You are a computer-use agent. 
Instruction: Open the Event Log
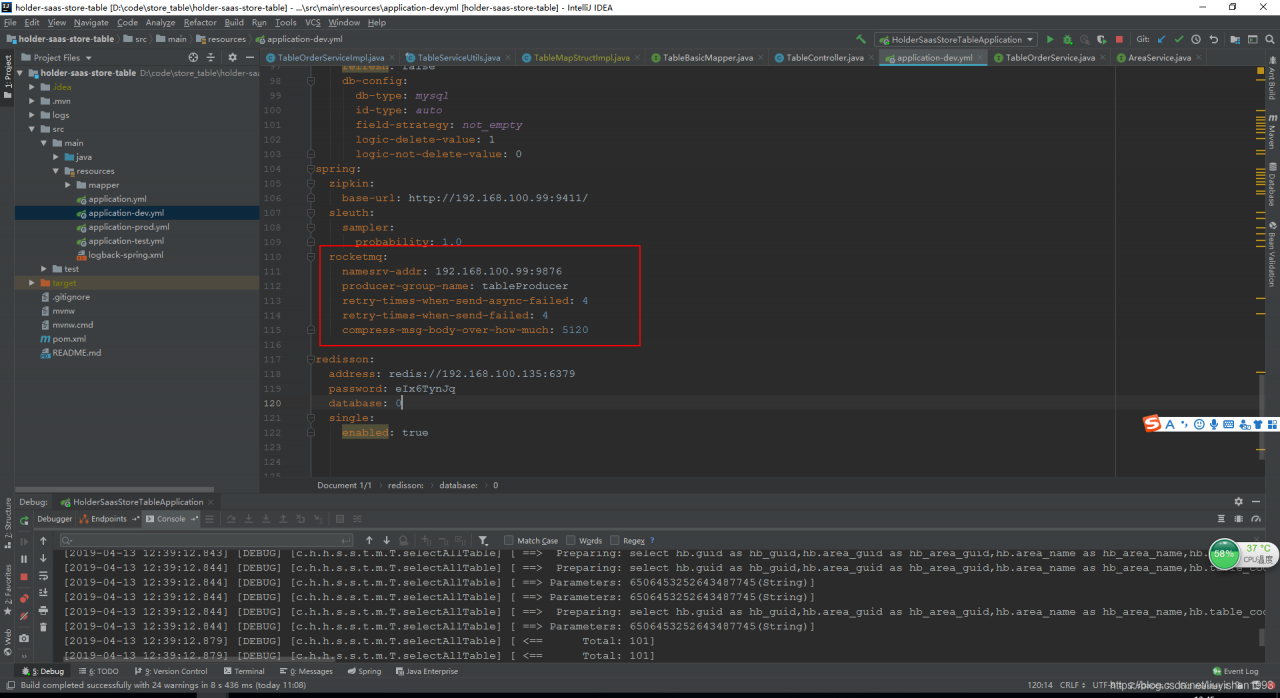click(1235, 671)
